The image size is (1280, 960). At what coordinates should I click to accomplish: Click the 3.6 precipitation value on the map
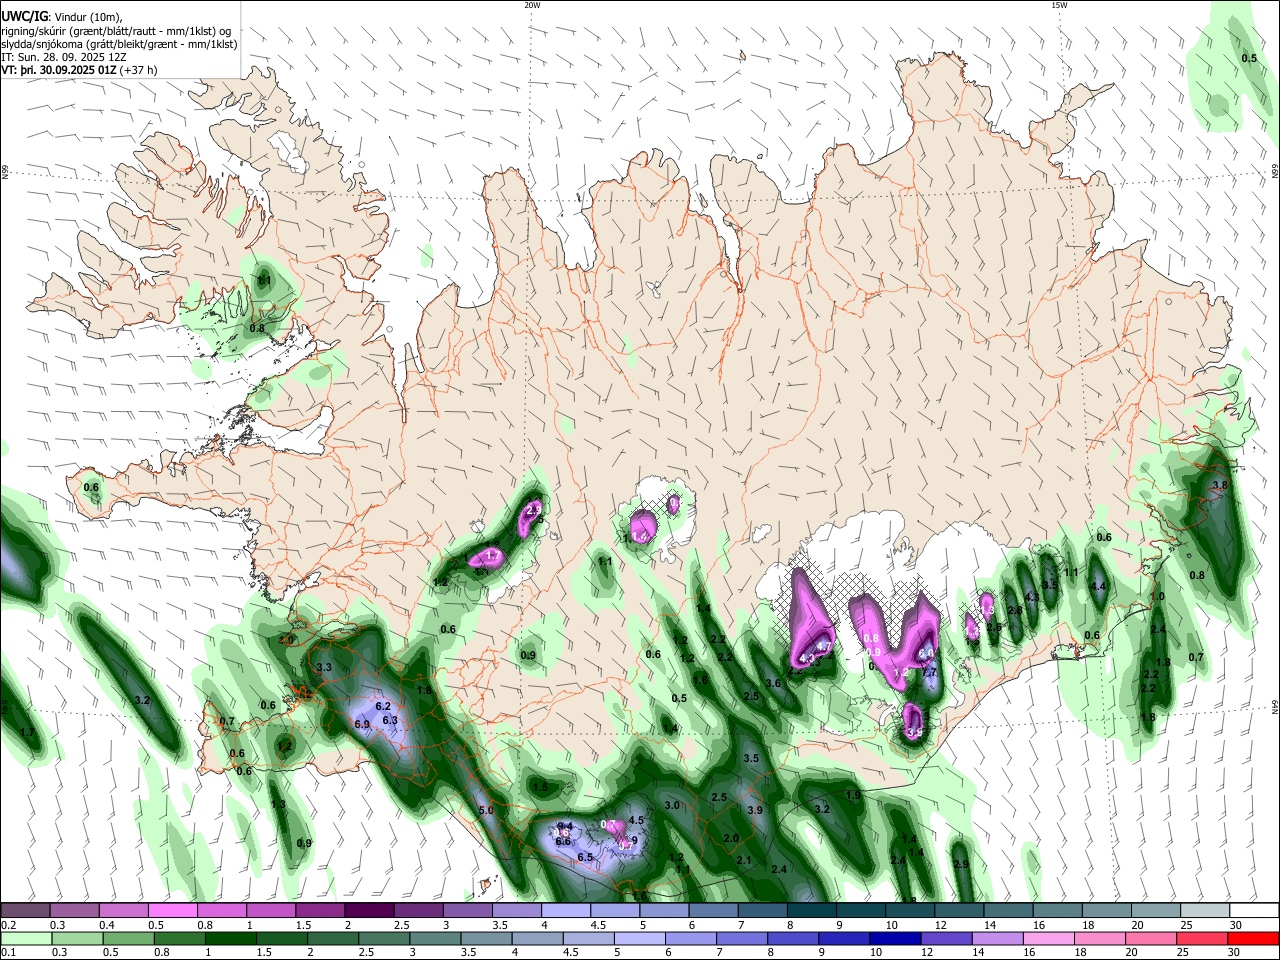[773, 684]
